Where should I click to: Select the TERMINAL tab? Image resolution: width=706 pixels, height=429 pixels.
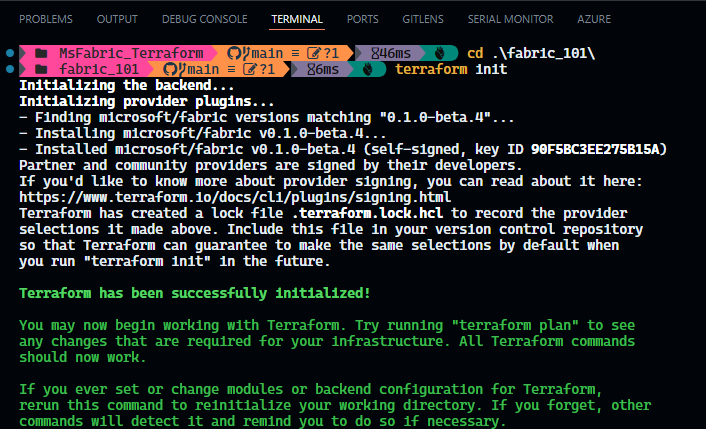coord(297,19)
